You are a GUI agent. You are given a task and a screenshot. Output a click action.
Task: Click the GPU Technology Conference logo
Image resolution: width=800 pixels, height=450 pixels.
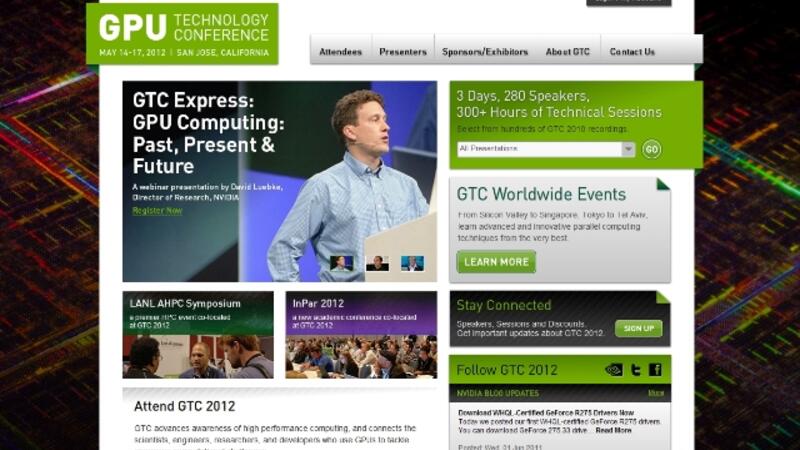183,34
